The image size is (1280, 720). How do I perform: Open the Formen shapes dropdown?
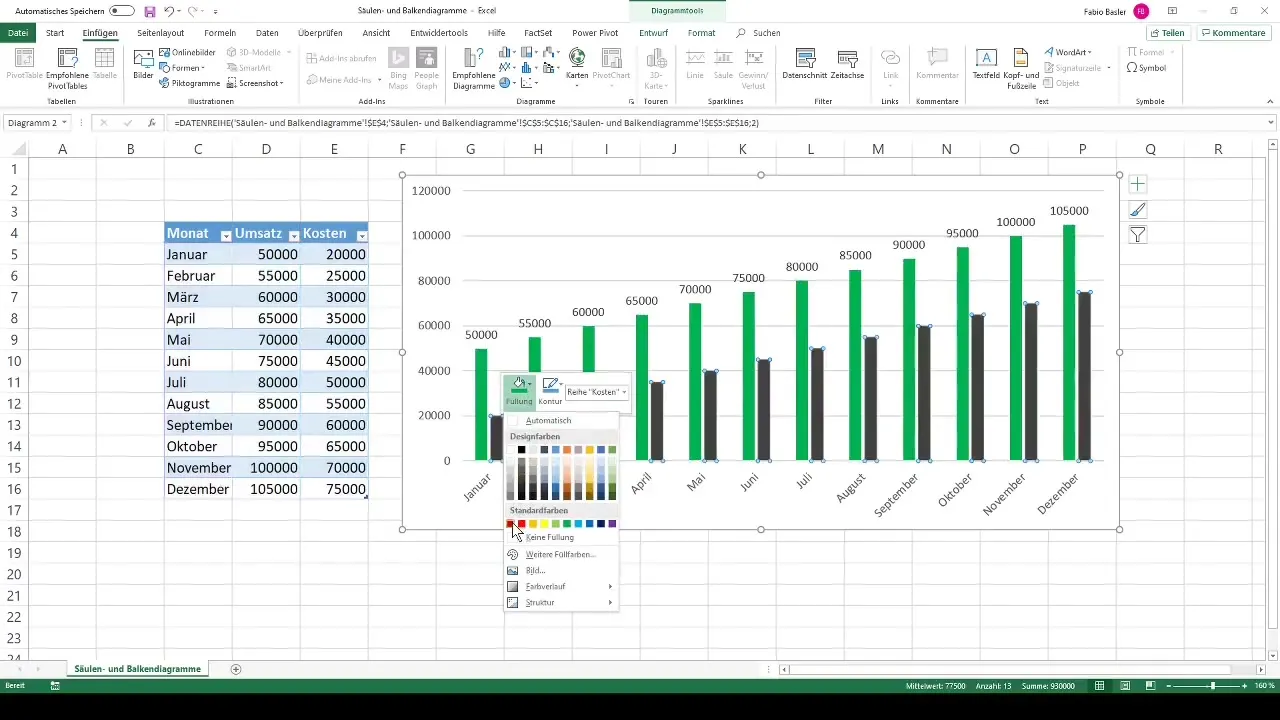tap(182, 68)
